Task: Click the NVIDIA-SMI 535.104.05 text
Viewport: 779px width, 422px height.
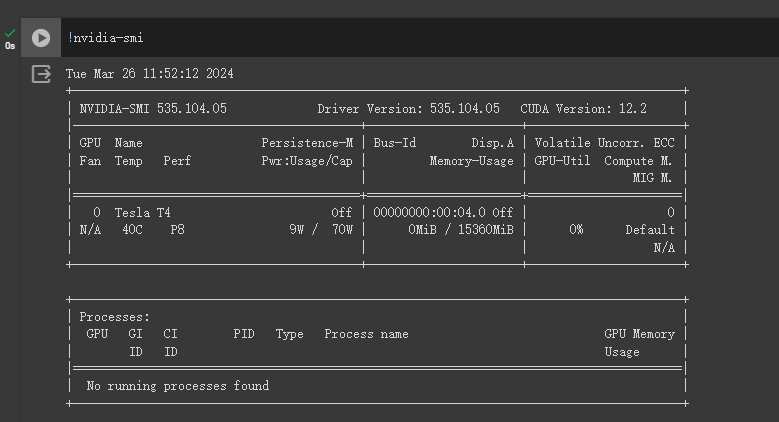Action: point(153,108)
